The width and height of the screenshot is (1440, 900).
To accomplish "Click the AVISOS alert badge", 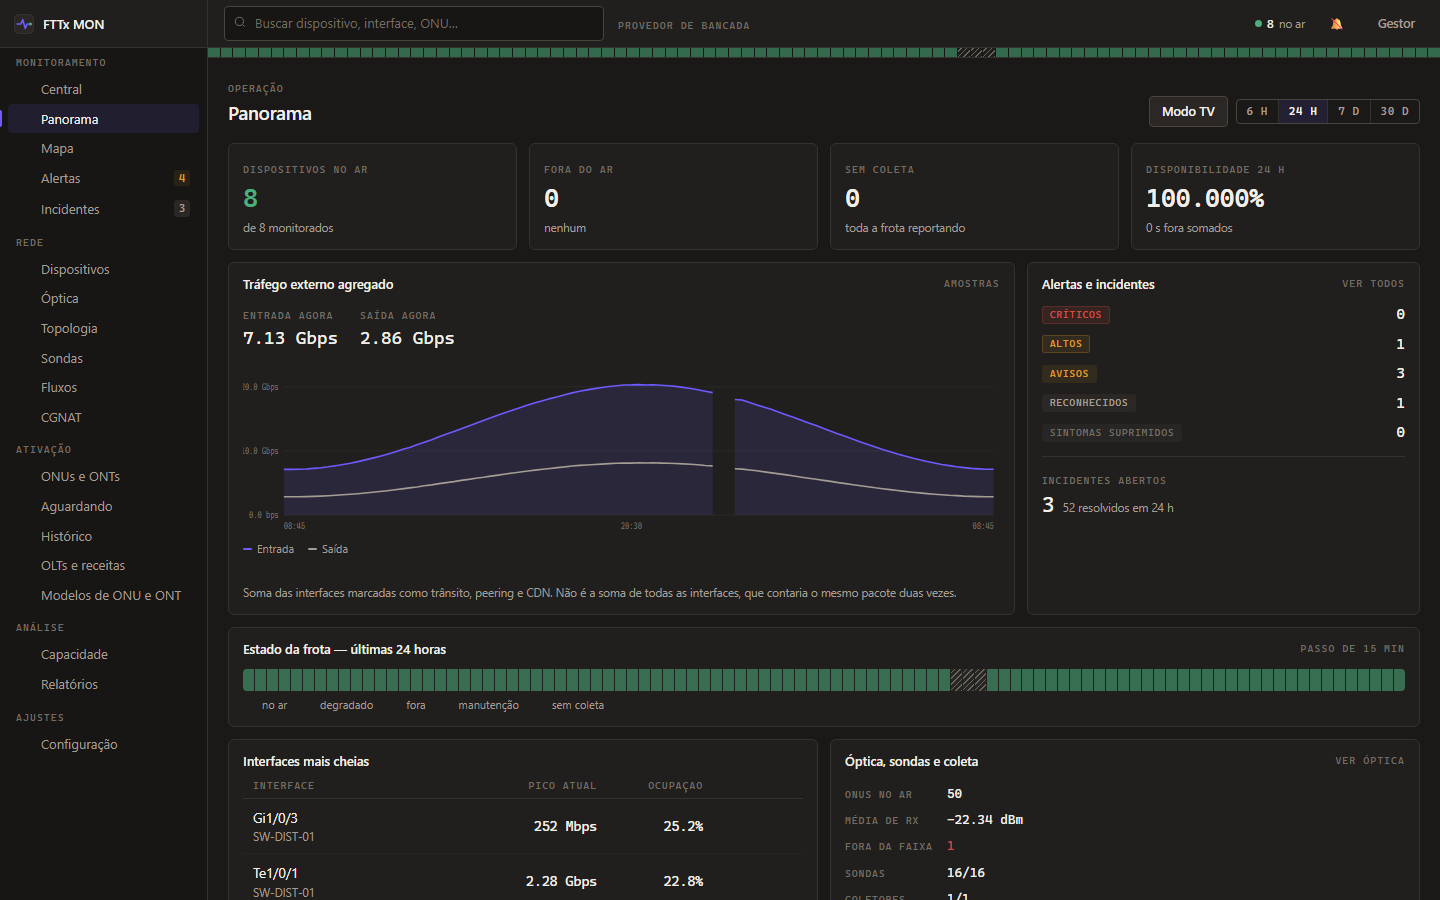I will coord(1069,374).
